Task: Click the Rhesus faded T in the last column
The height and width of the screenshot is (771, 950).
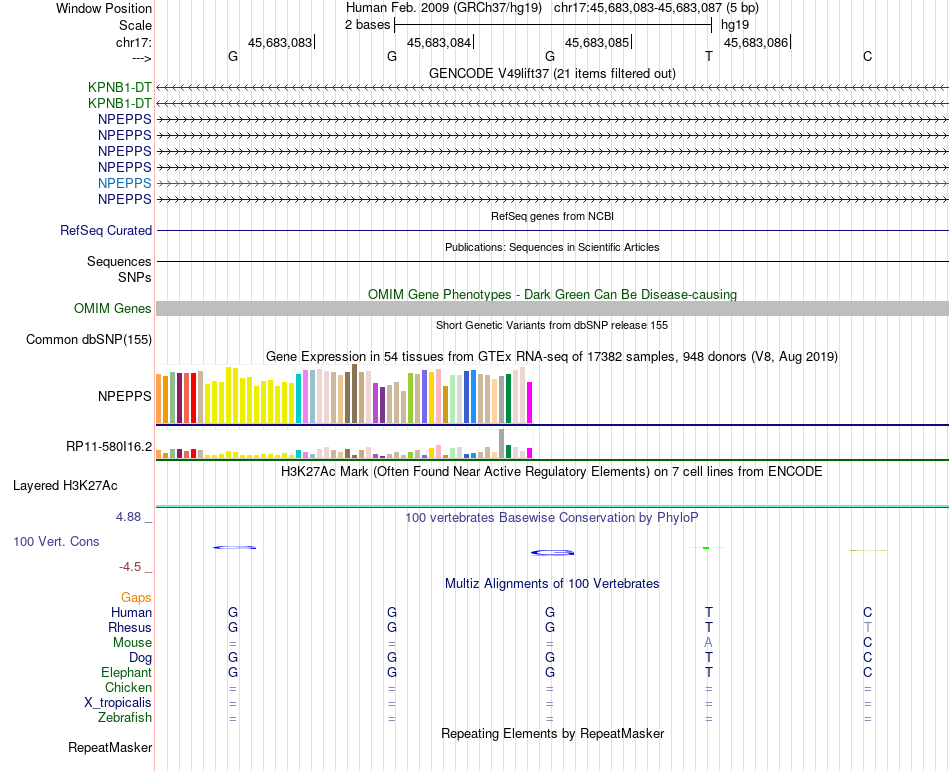Action: (868, 627)
